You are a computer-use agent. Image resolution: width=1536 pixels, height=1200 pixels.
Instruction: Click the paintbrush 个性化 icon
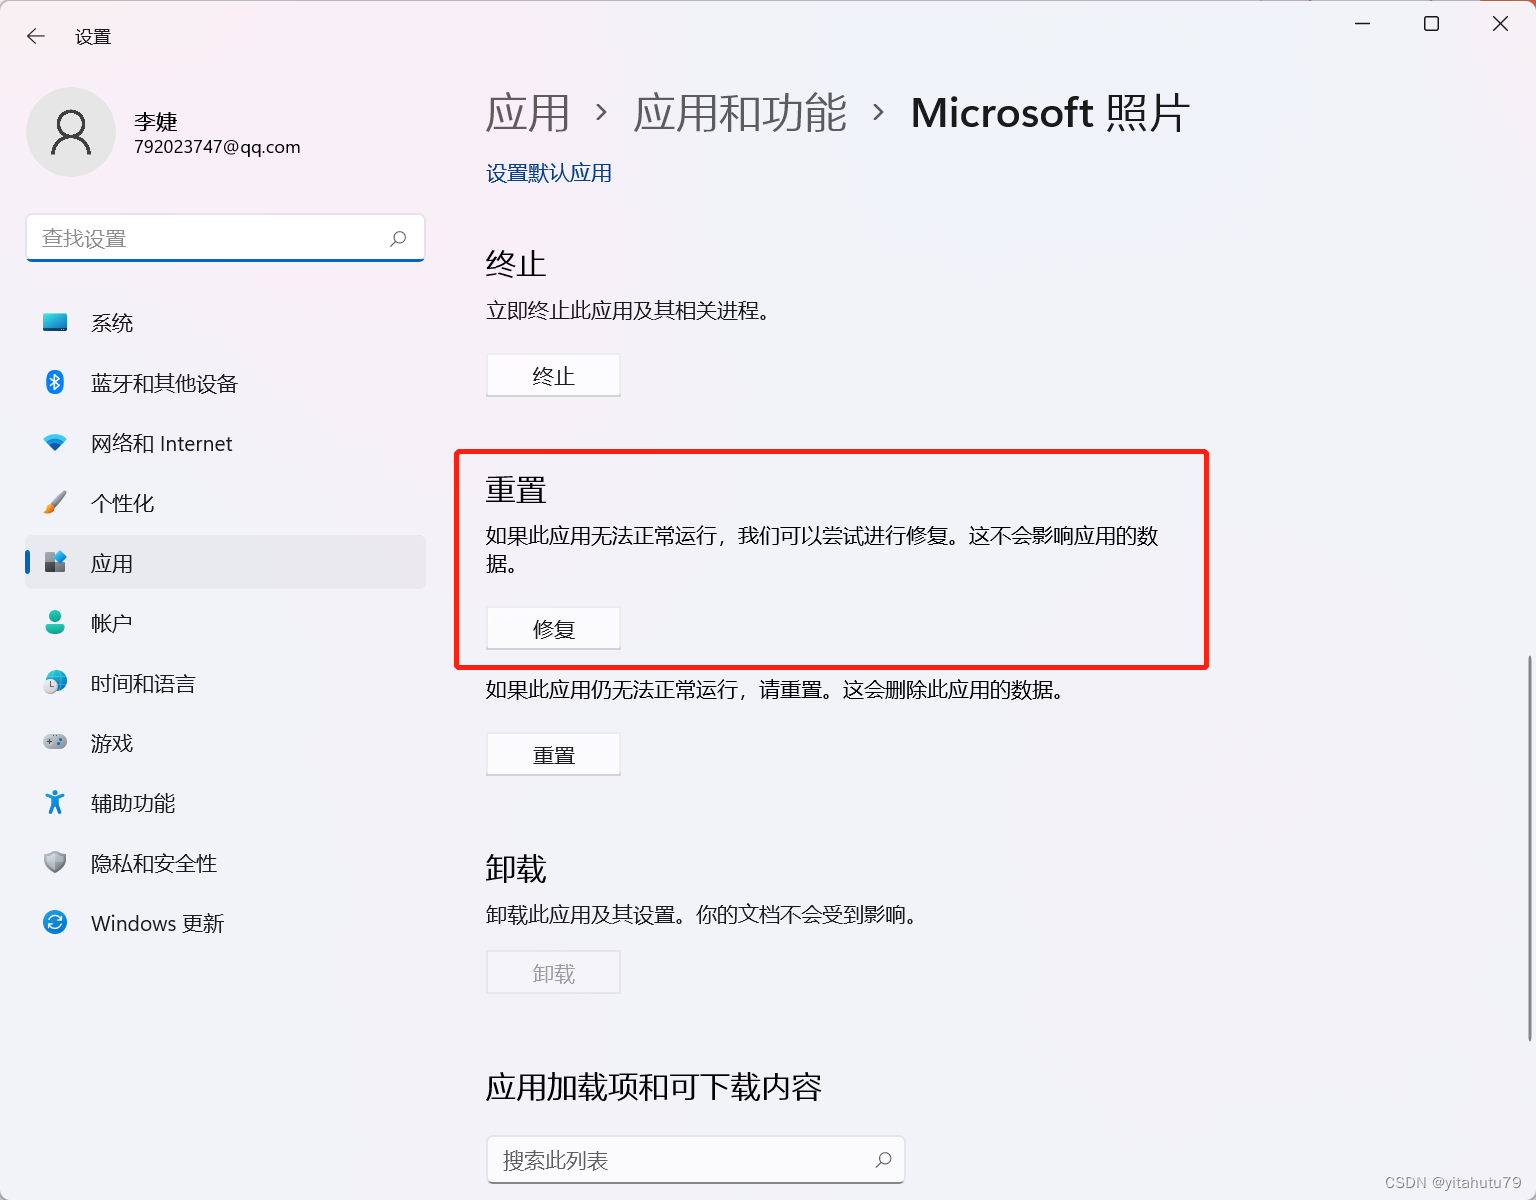click(55, 502)
